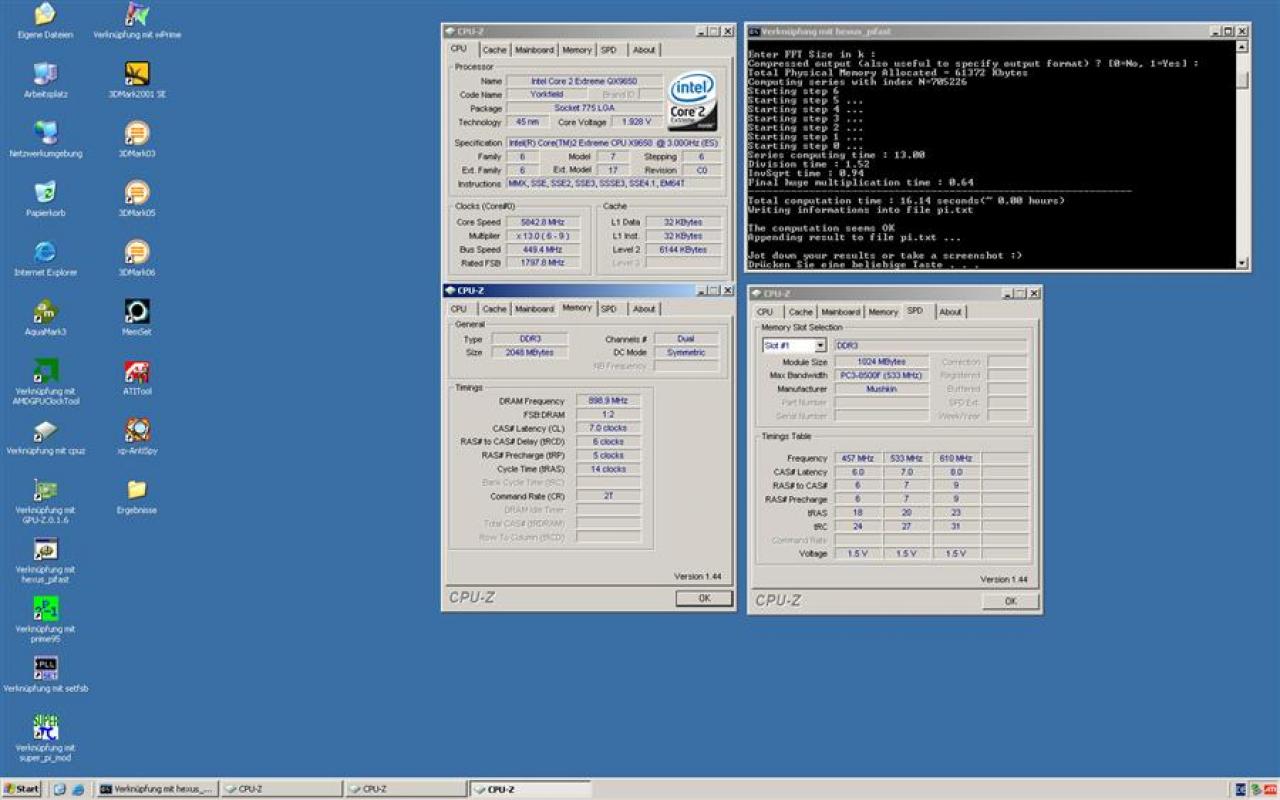Click the CAS# Latency value 7.0 clocks
Screen dimensions: 1280x800
pyautogui.click(x=607, y=428)
